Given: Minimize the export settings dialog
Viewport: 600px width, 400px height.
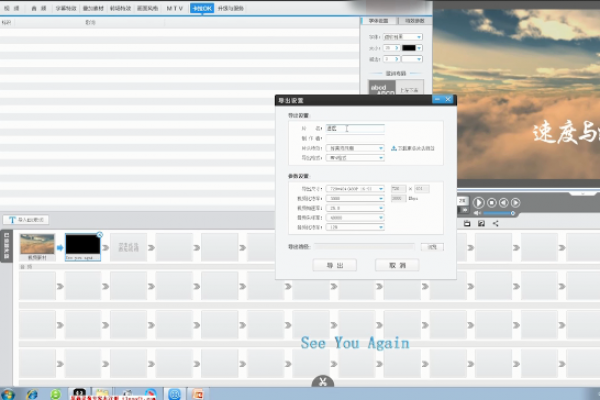Looking at the screenshot, I should pos(437,100).
